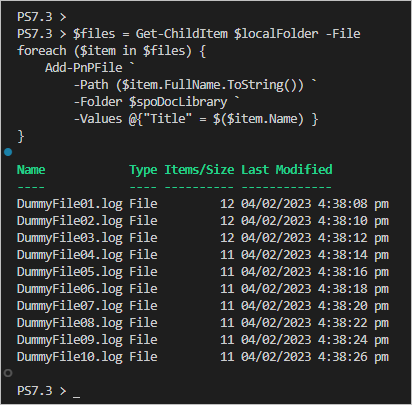This screenshot has width=412, height=405.
Task: Click the -Values parameter text
Action: click(x=98, y=119)
